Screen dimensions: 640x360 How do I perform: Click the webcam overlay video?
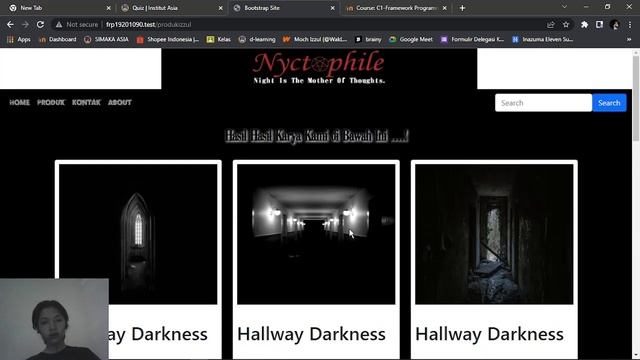coord(54,319)
